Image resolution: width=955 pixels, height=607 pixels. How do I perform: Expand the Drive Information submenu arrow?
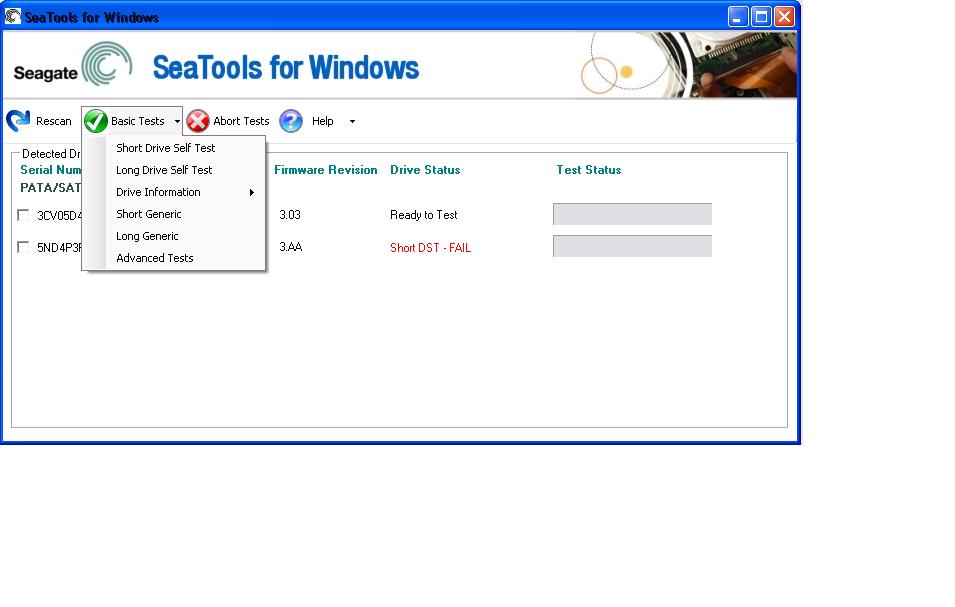252,192
